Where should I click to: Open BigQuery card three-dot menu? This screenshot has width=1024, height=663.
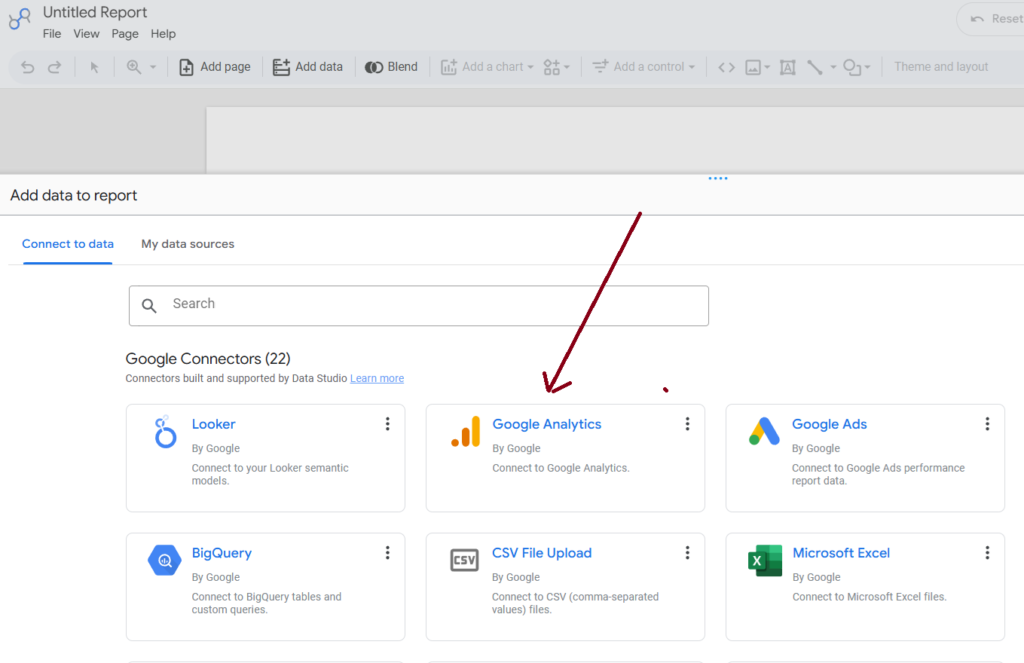coord(387,553)
